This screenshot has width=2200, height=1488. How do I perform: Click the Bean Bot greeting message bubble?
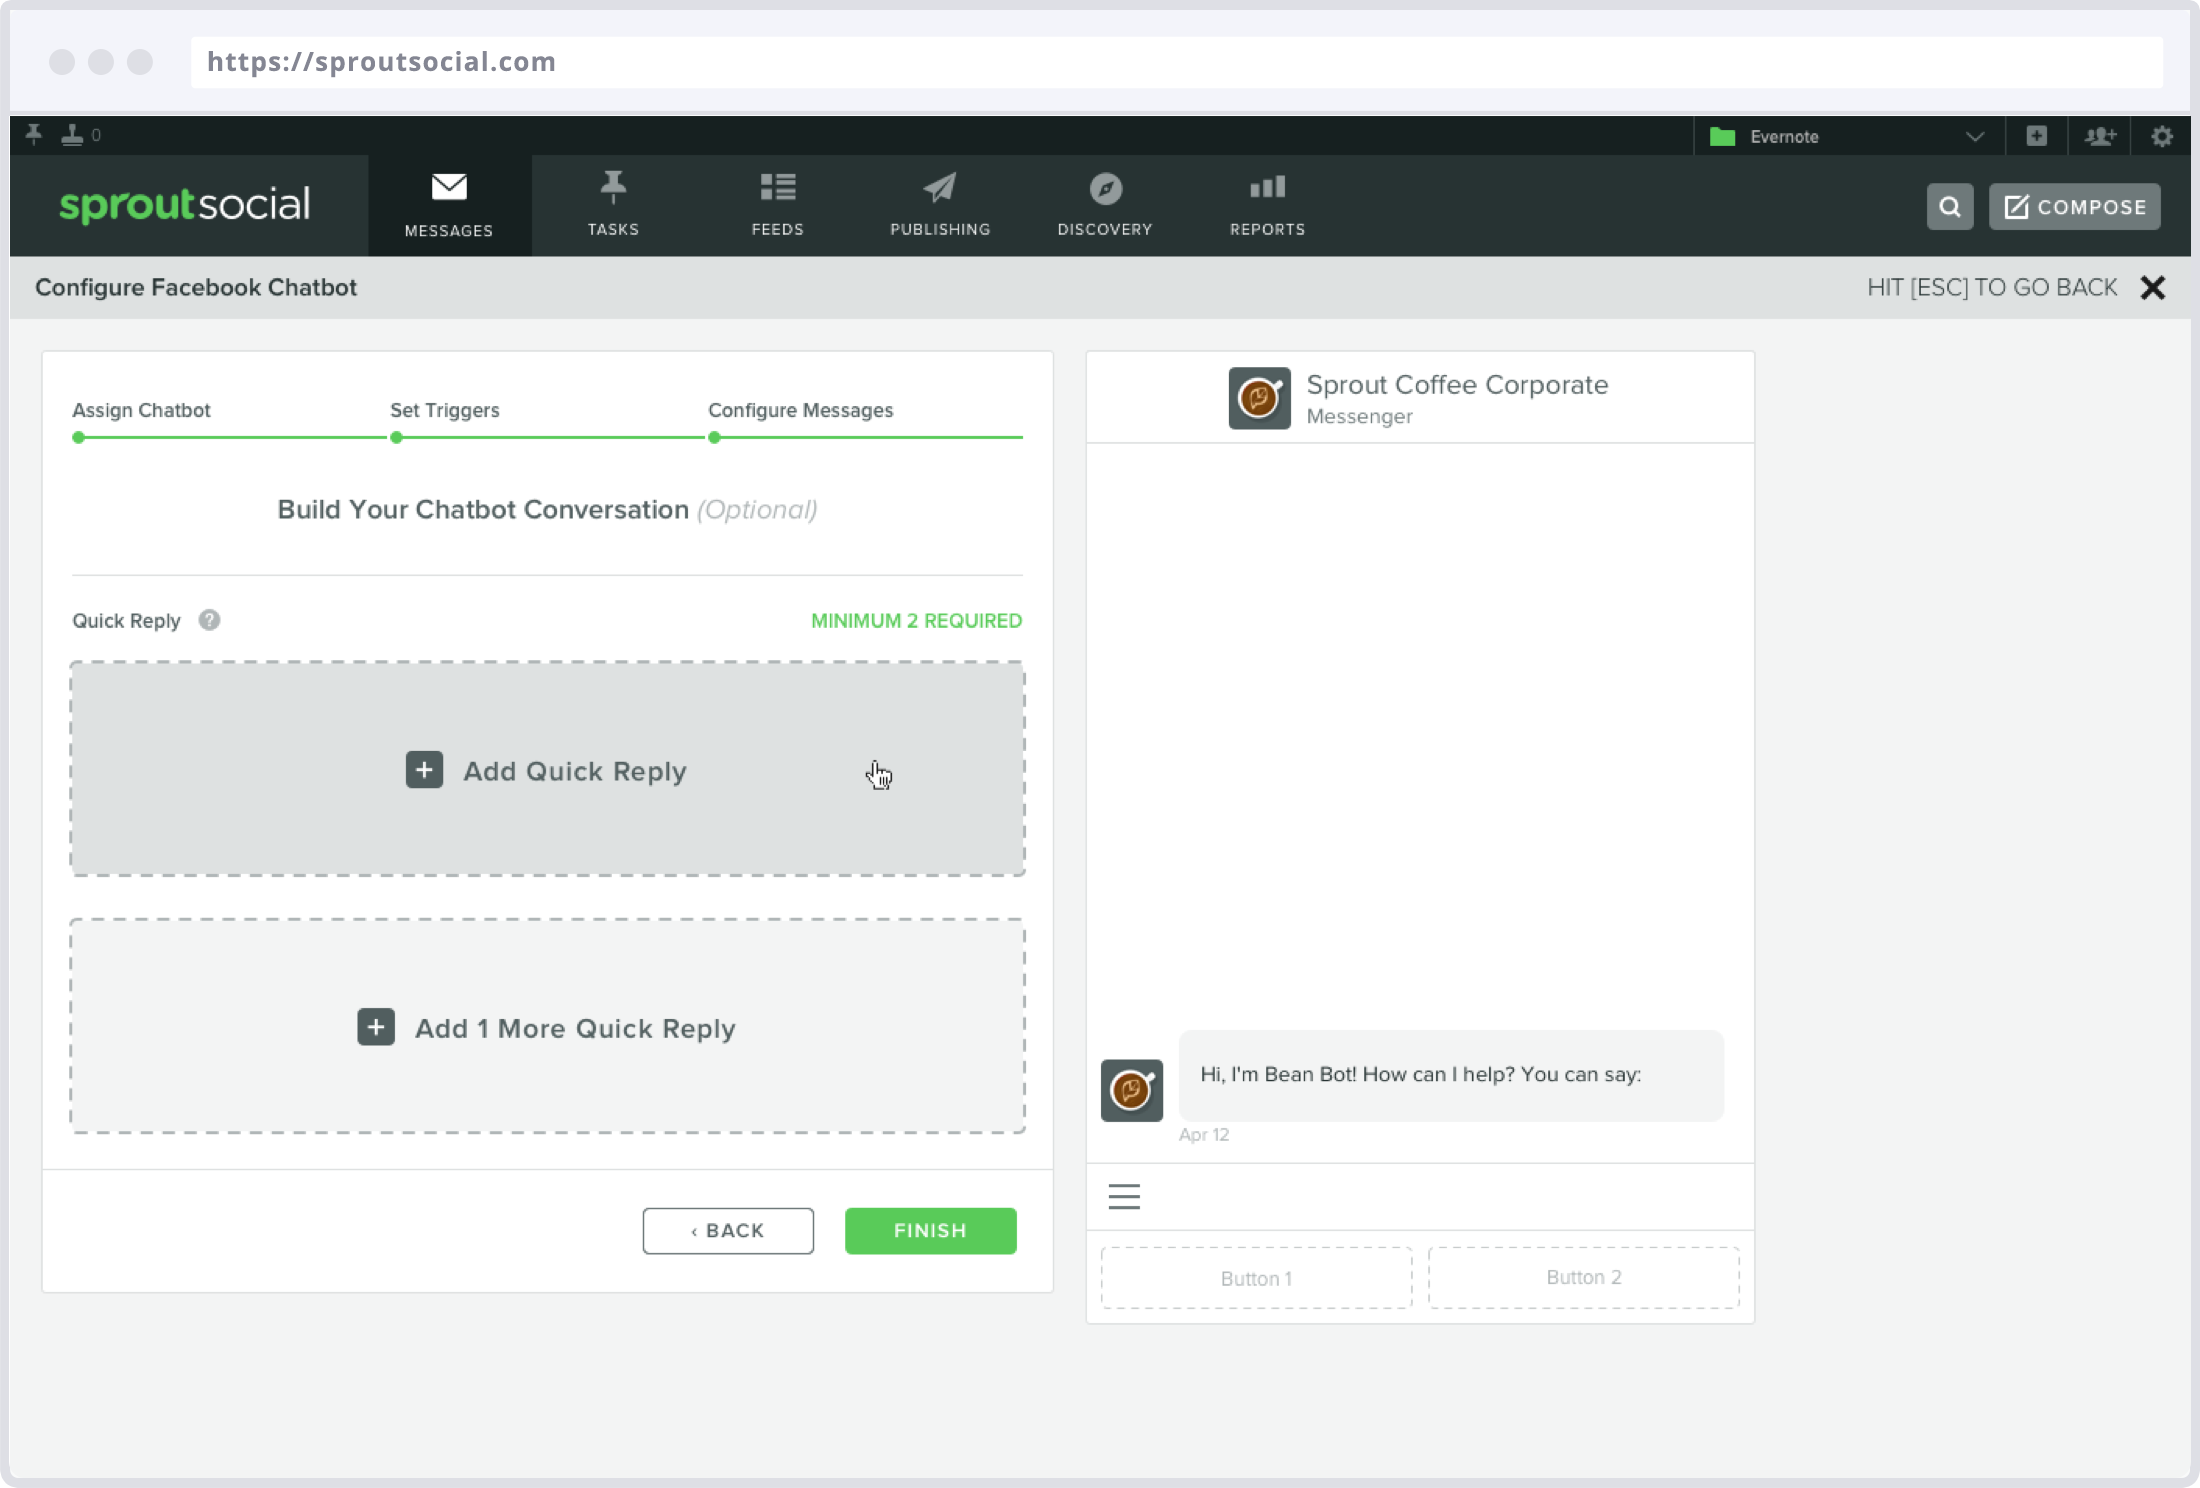pyautogui.click(x=1451, y=1075)
